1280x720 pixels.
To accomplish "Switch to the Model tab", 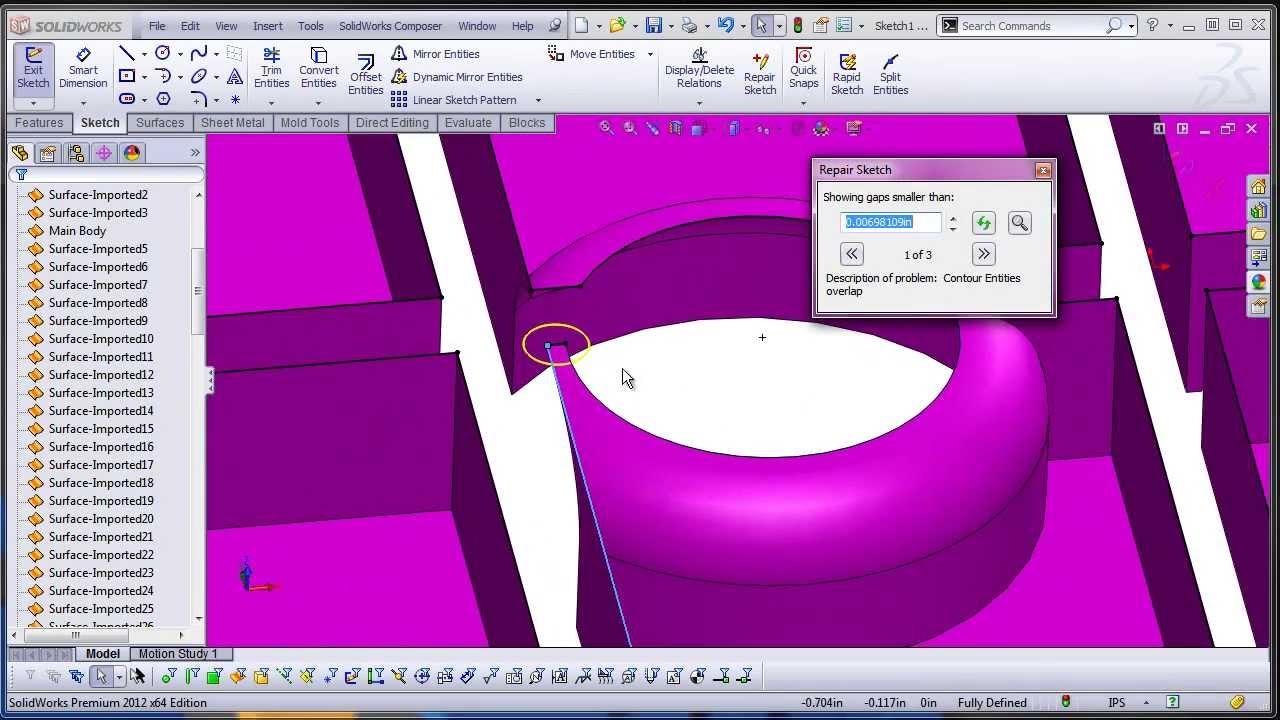I will 103,654.
